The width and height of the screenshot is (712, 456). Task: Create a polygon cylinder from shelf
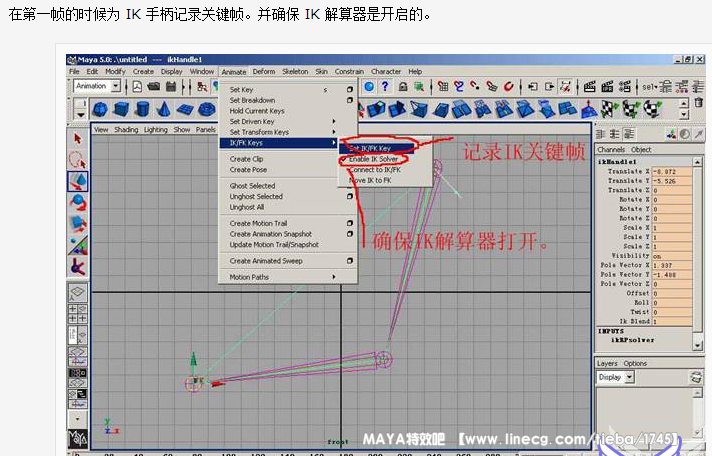click(x=143, y=109)
